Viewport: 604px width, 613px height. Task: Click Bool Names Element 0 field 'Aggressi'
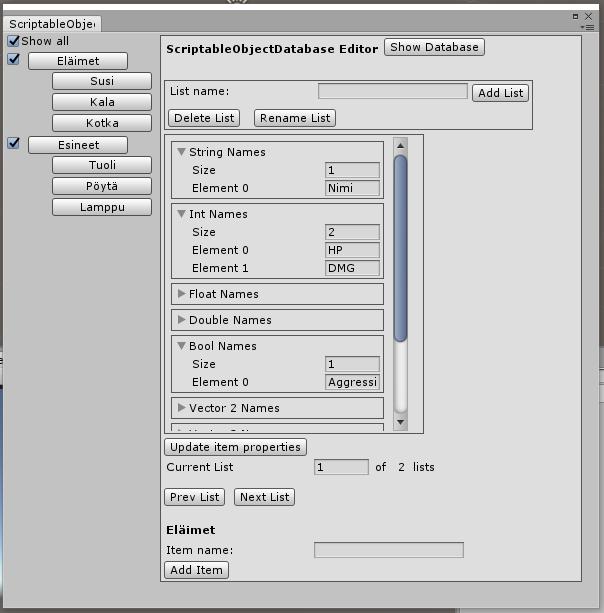click(352, 382)
